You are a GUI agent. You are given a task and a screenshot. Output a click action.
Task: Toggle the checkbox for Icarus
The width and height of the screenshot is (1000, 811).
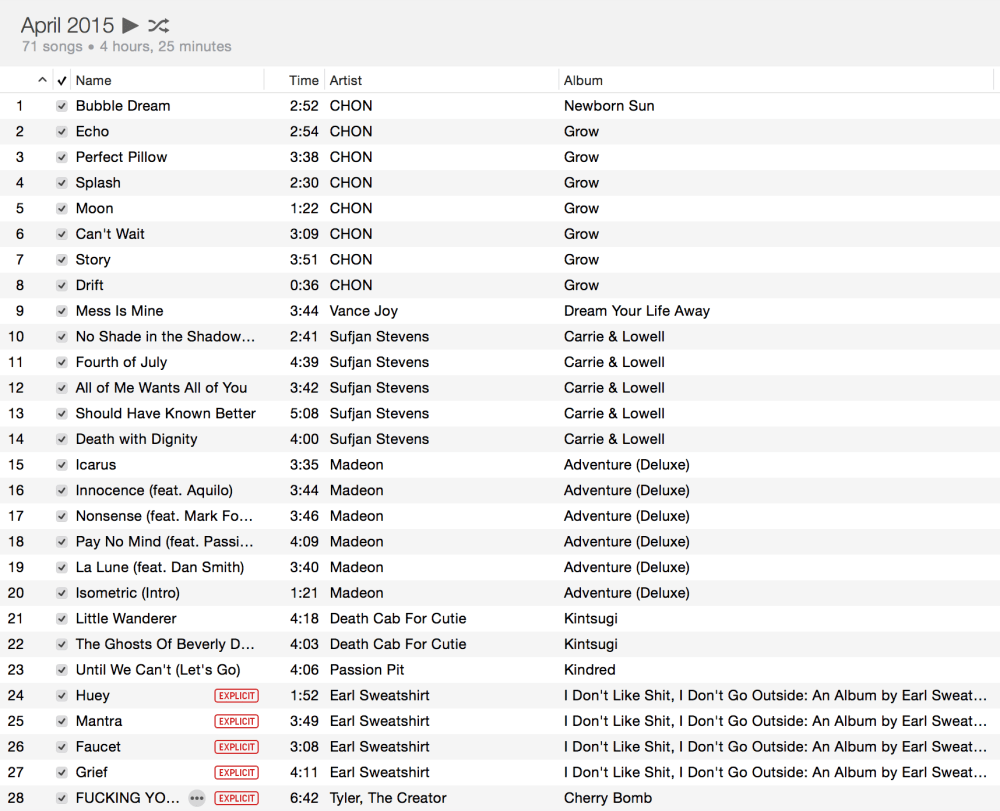pyautogui.click(x=62, y=465)
